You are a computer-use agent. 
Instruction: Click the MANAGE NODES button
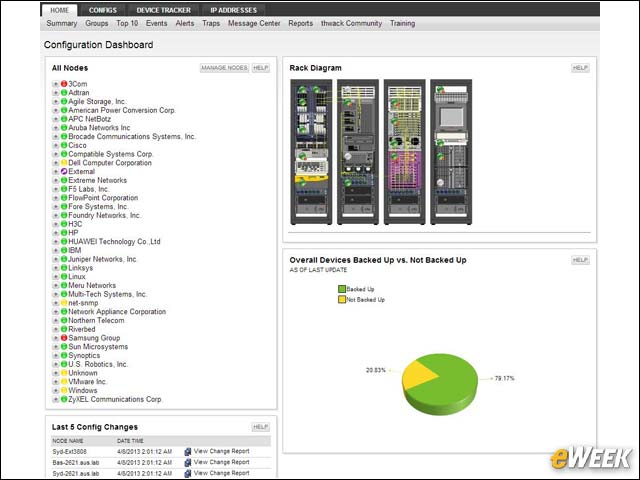pyautogui.click(x=224, y=68)
